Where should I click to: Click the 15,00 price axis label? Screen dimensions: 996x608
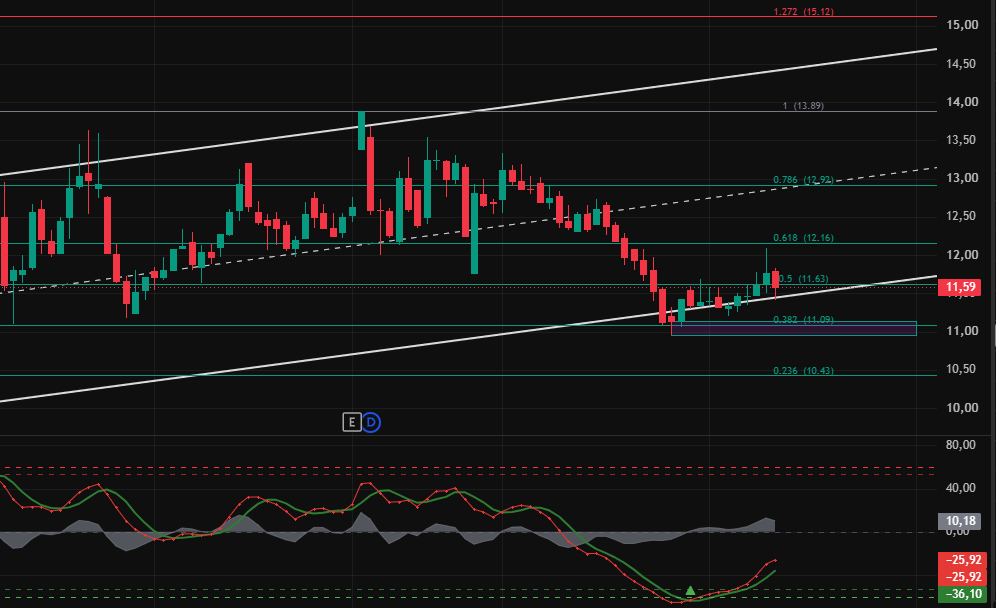tap(962, 25)
